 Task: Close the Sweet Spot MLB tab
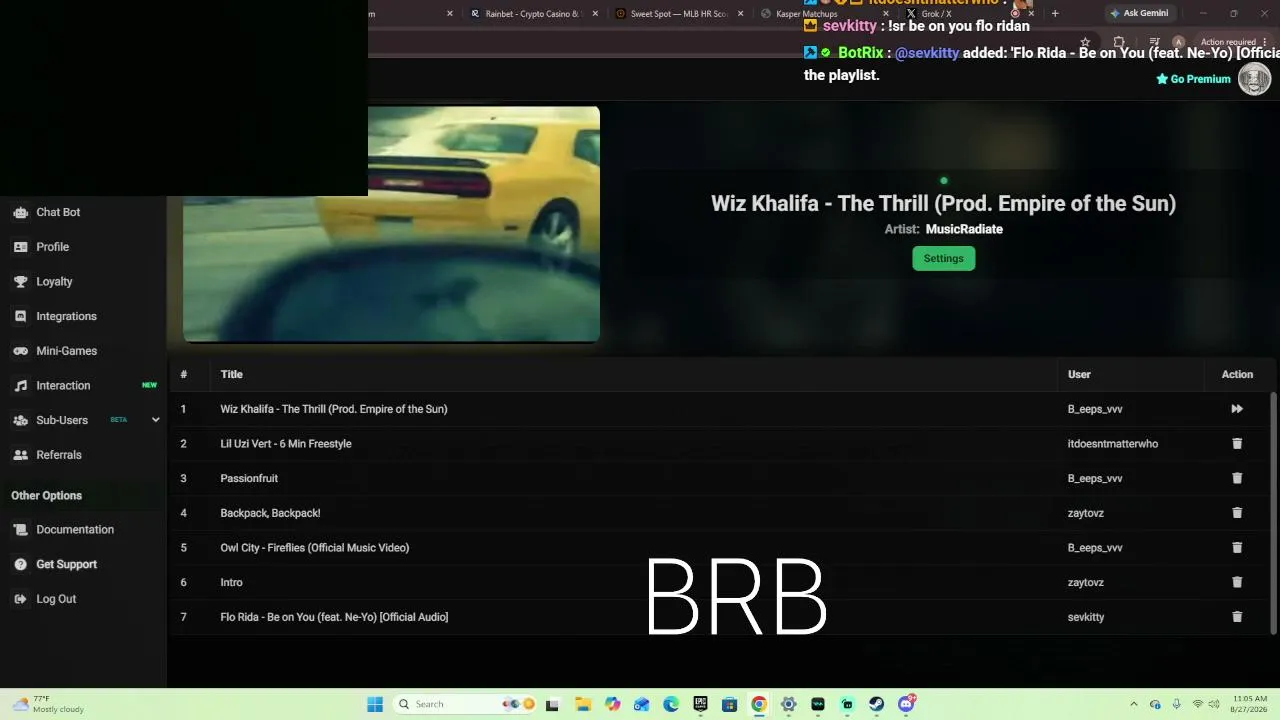[x=740, y=14]
